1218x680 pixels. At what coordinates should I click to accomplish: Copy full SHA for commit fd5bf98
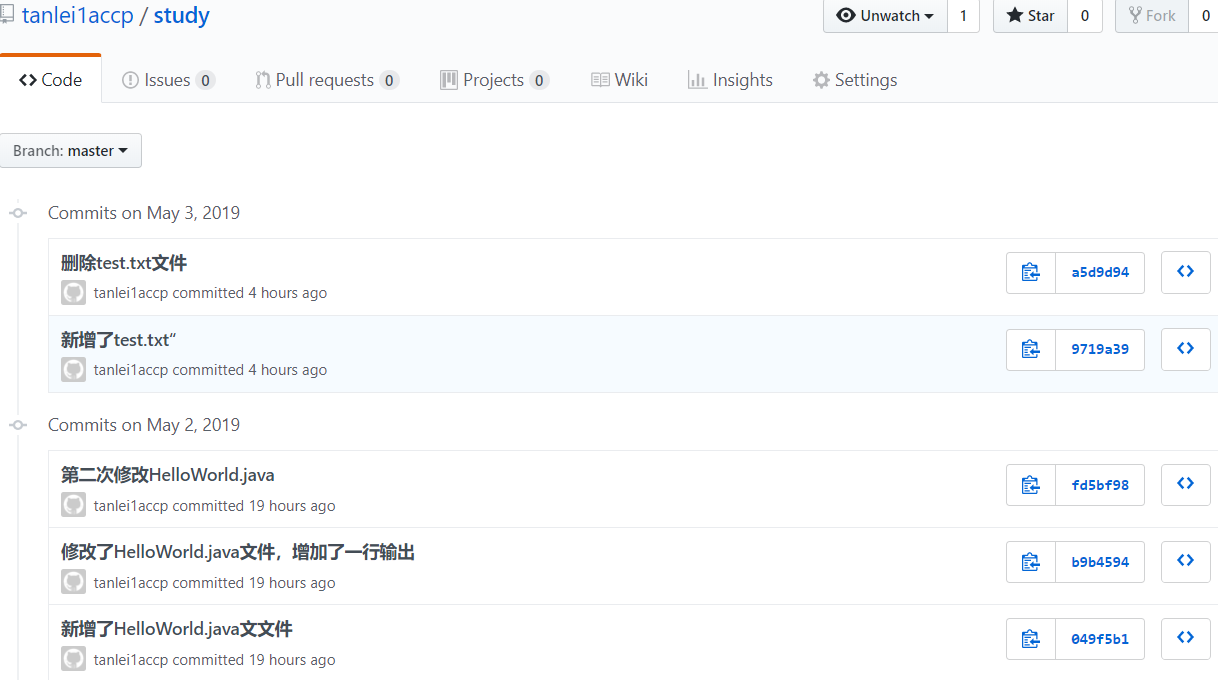click(1031, 485)
